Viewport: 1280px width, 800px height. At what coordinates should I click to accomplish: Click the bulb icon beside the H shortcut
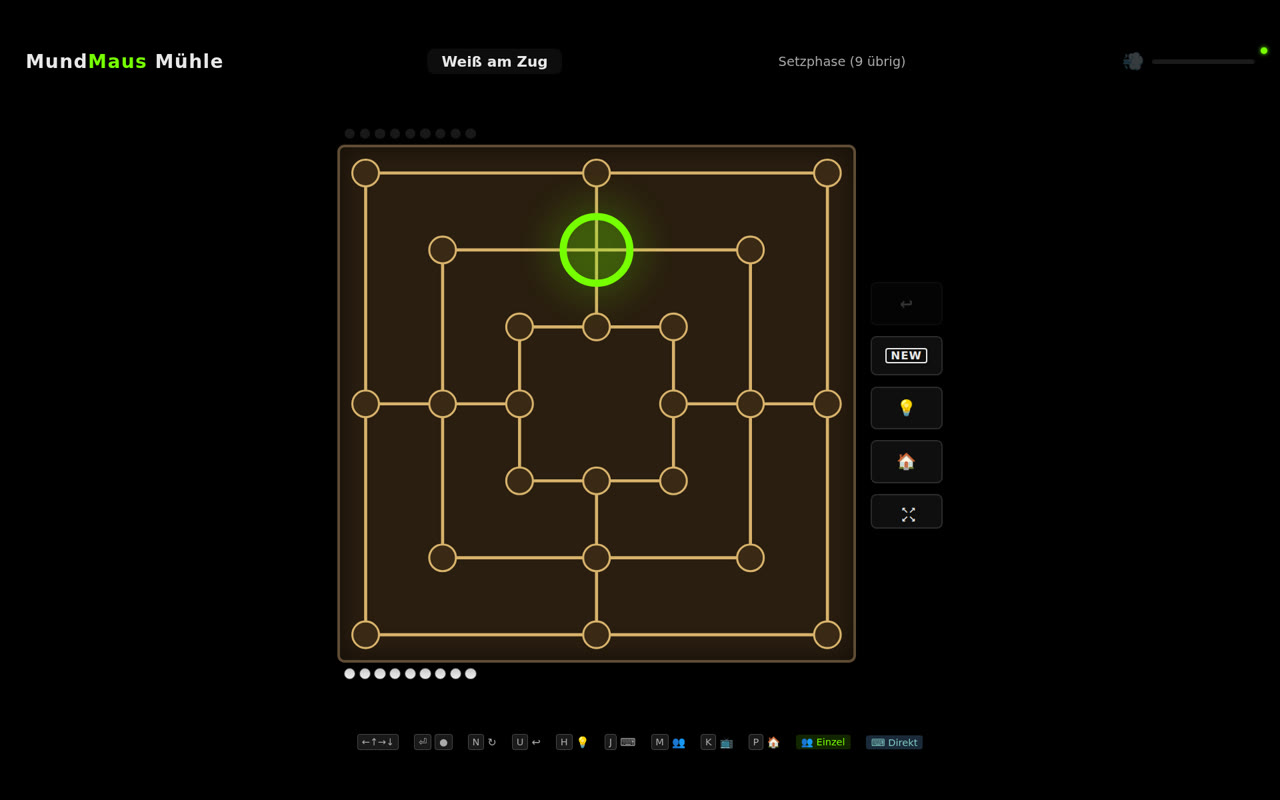coord(582,741)
